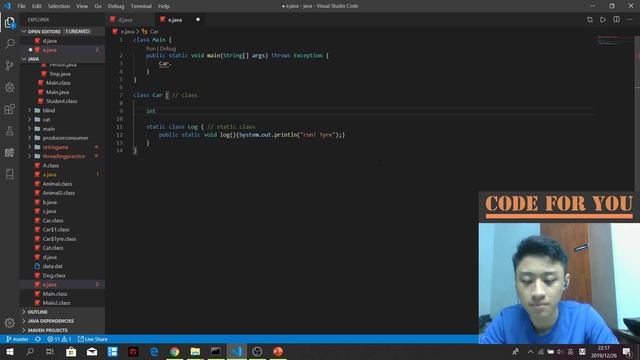Open Main.java in the file tree
The image size is (640, 360).
[x=57, y=92]
